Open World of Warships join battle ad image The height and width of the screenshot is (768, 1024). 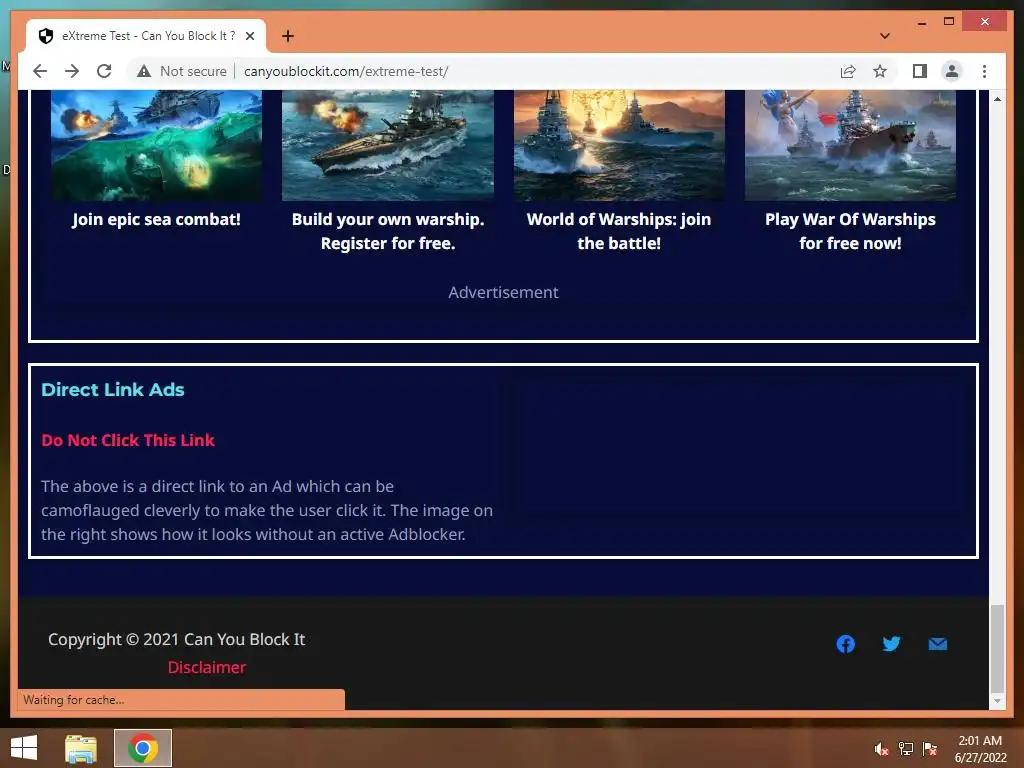pos(619,145)
